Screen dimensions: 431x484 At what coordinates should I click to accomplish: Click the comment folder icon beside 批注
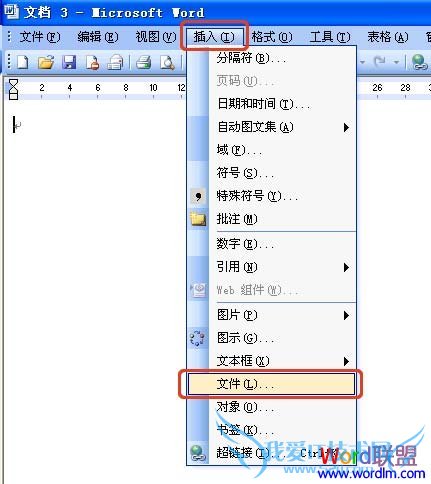click(198, 219)
